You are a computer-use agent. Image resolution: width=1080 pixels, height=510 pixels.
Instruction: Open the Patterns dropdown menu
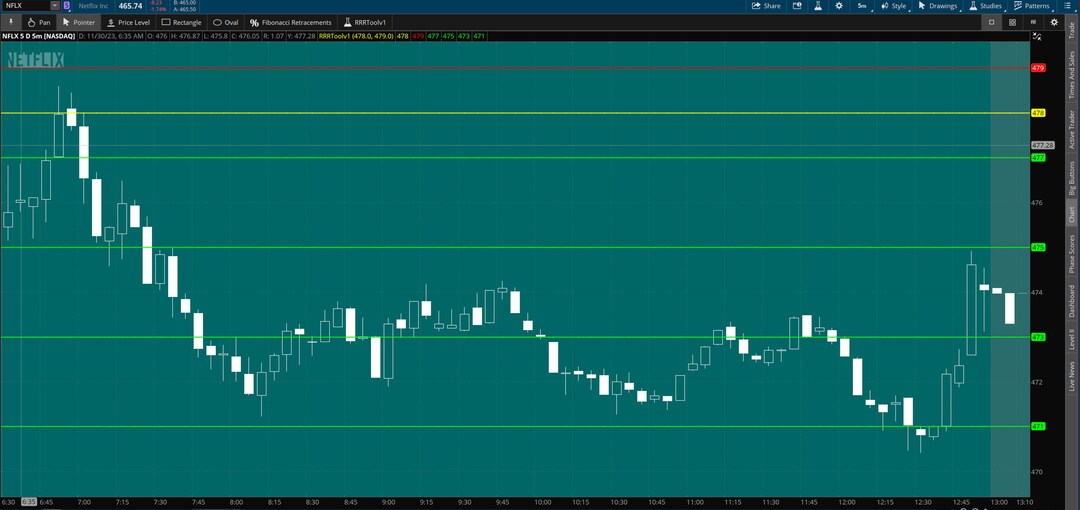(x=1032, y=6)
